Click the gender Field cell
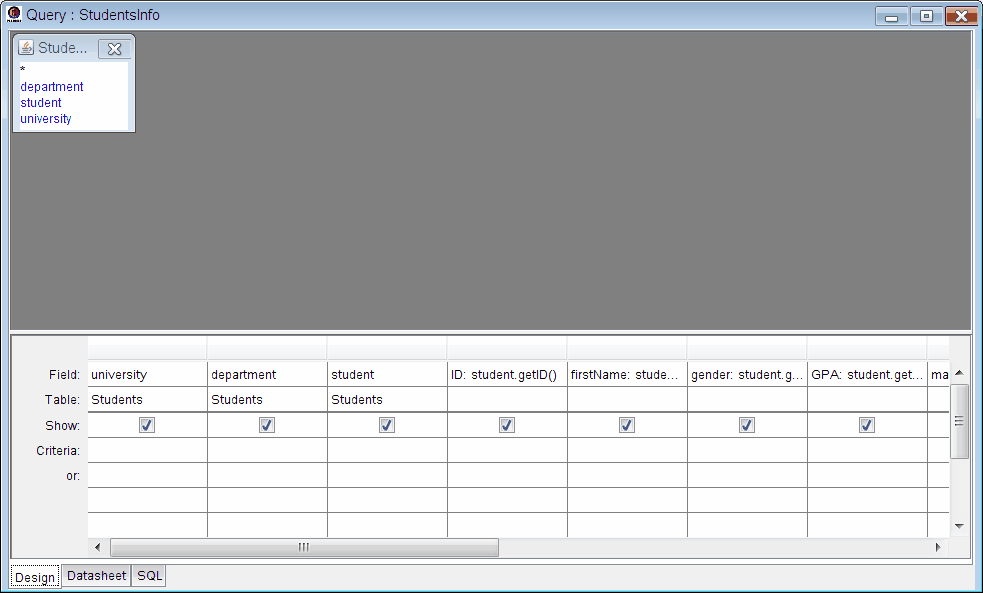The height and width of the screenshot is (593, 983). [x=747, y=374]
